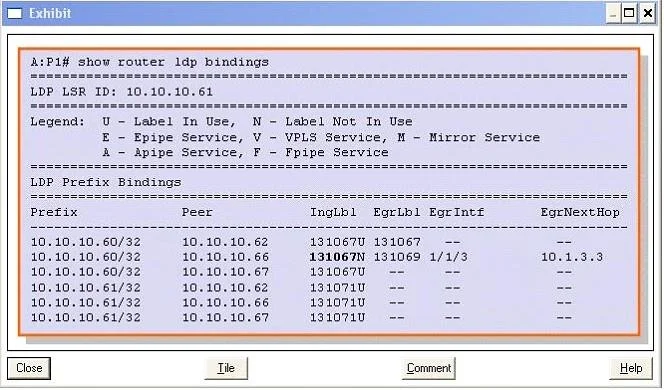Click the legend text 'M - Mirror Service'
The width and height of the screenshot is (664, 390).
click(x=469, y=138)
